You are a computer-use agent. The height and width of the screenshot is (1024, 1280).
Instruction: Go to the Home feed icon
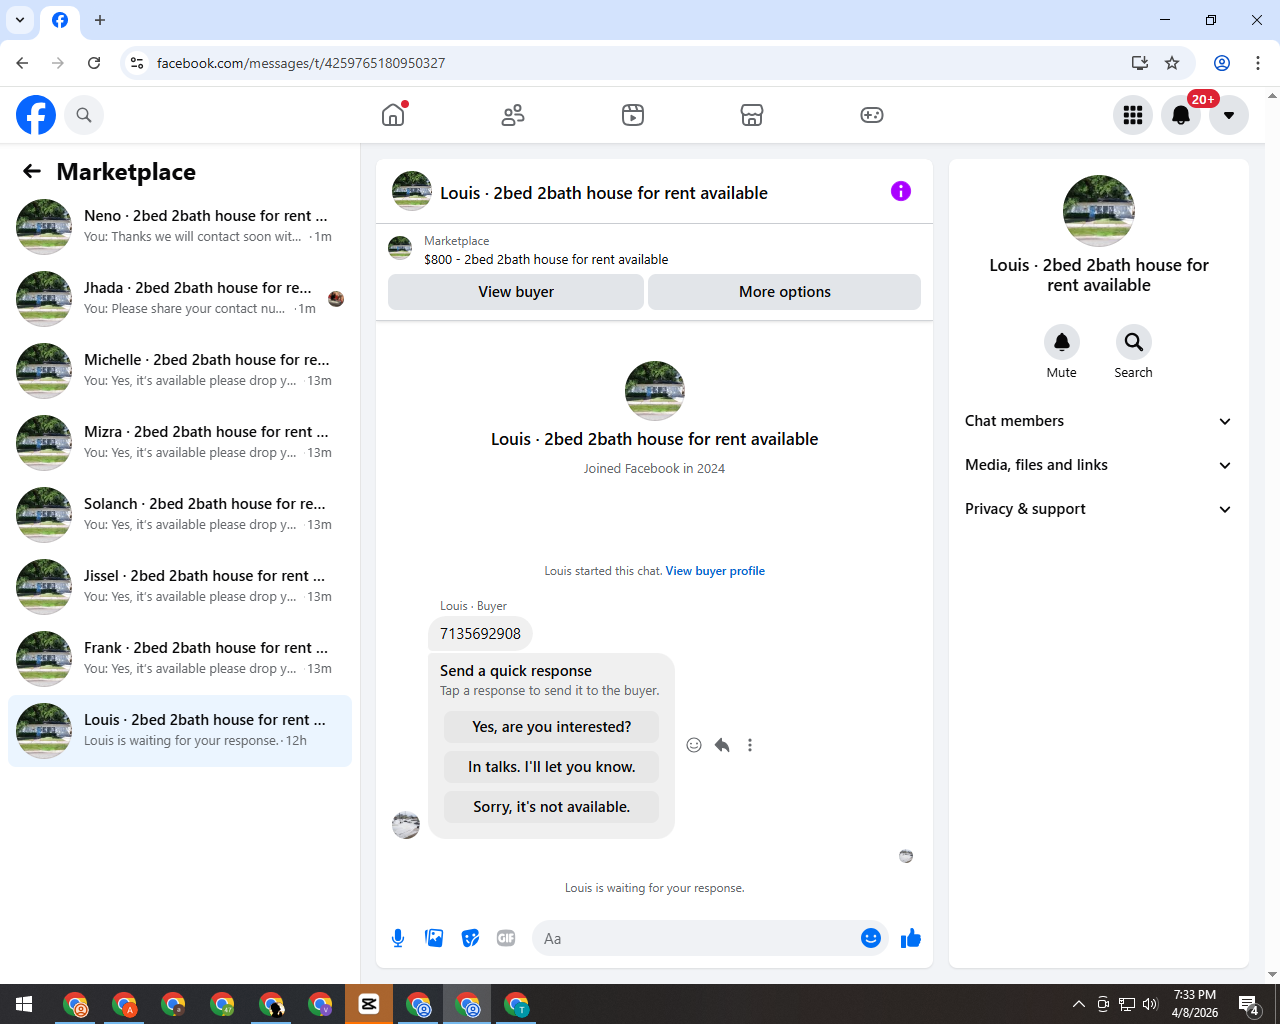point(393,115)
